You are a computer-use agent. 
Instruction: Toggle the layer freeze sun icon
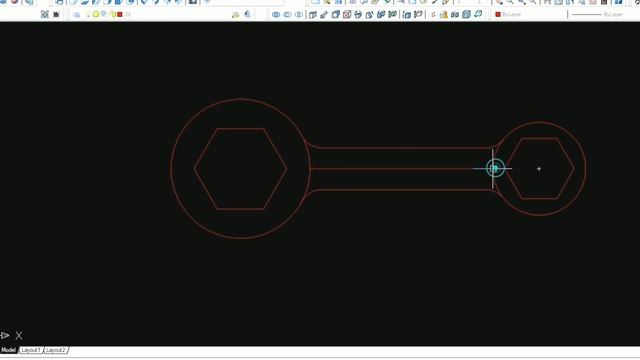[x=96, y=14]
